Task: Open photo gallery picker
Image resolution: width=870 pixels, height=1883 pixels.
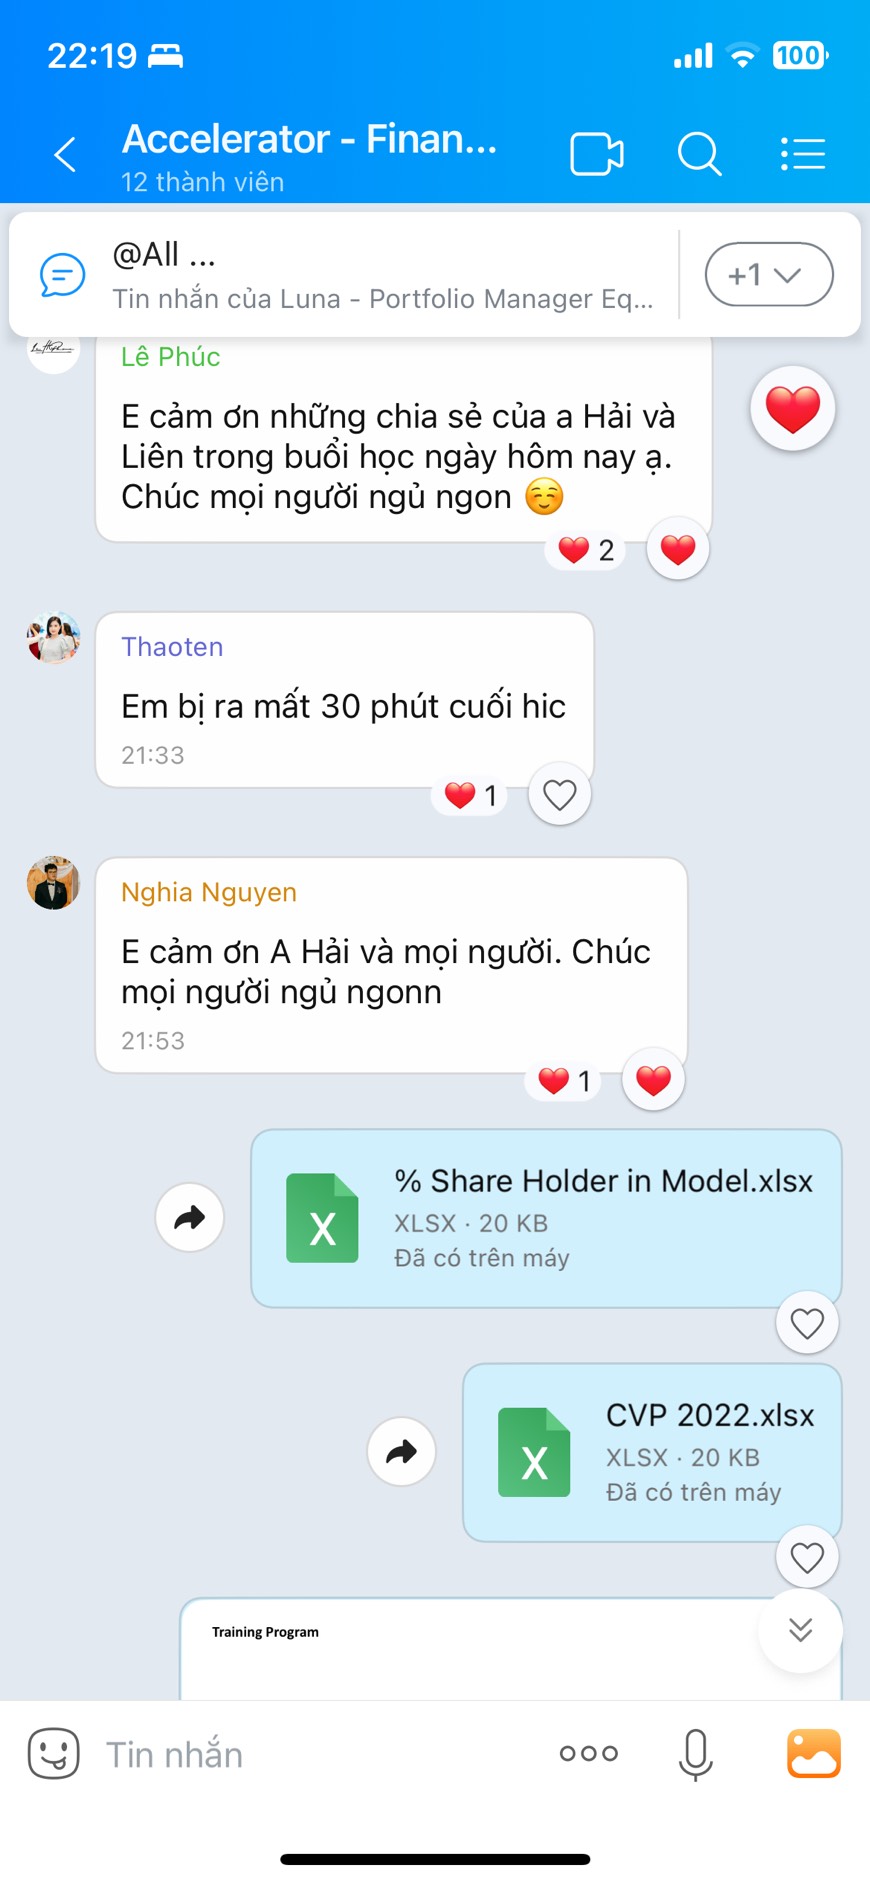Action: 814,1753
